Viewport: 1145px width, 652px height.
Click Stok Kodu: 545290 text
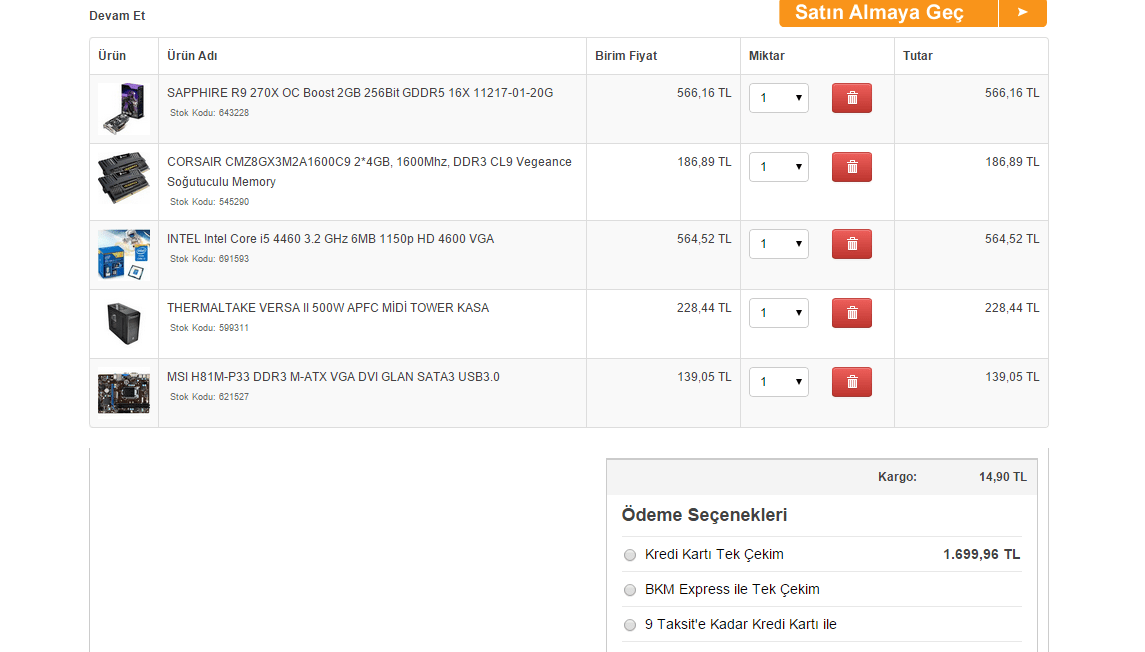(x=210, y=202)
